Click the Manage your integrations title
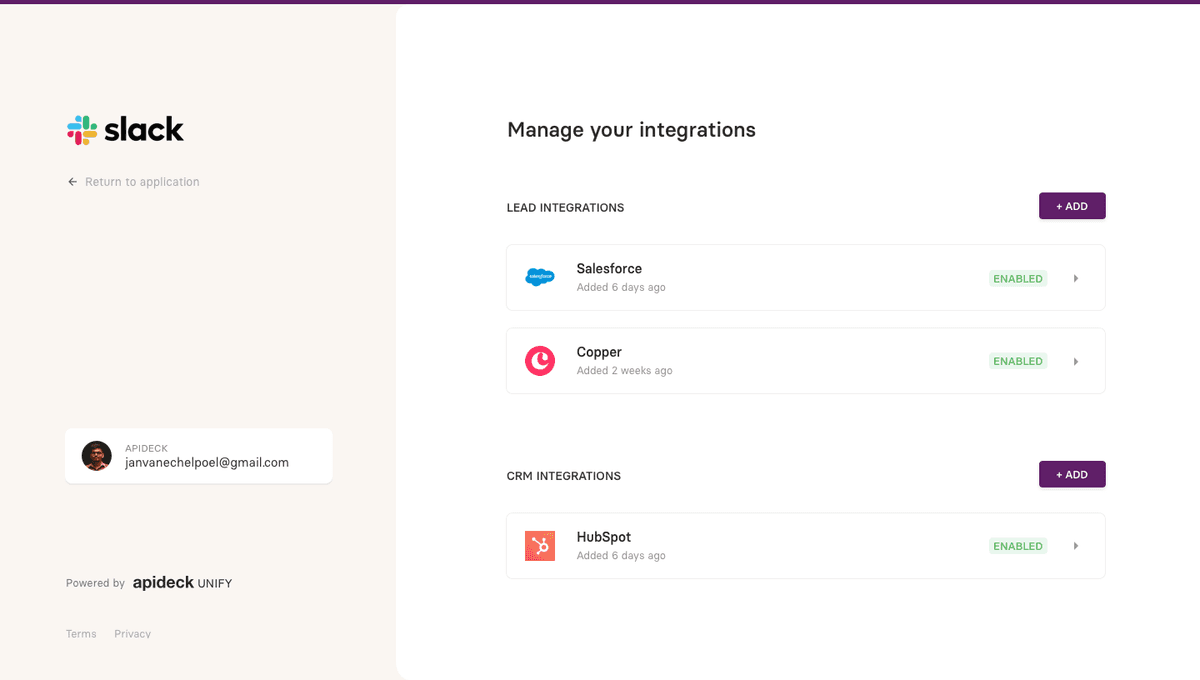 (x=631, y=130)
